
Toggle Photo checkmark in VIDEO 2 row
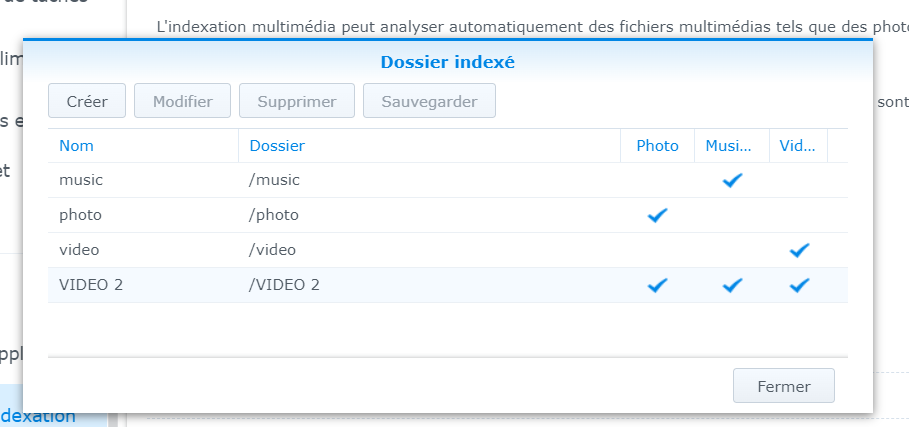[x=657, y=285]
